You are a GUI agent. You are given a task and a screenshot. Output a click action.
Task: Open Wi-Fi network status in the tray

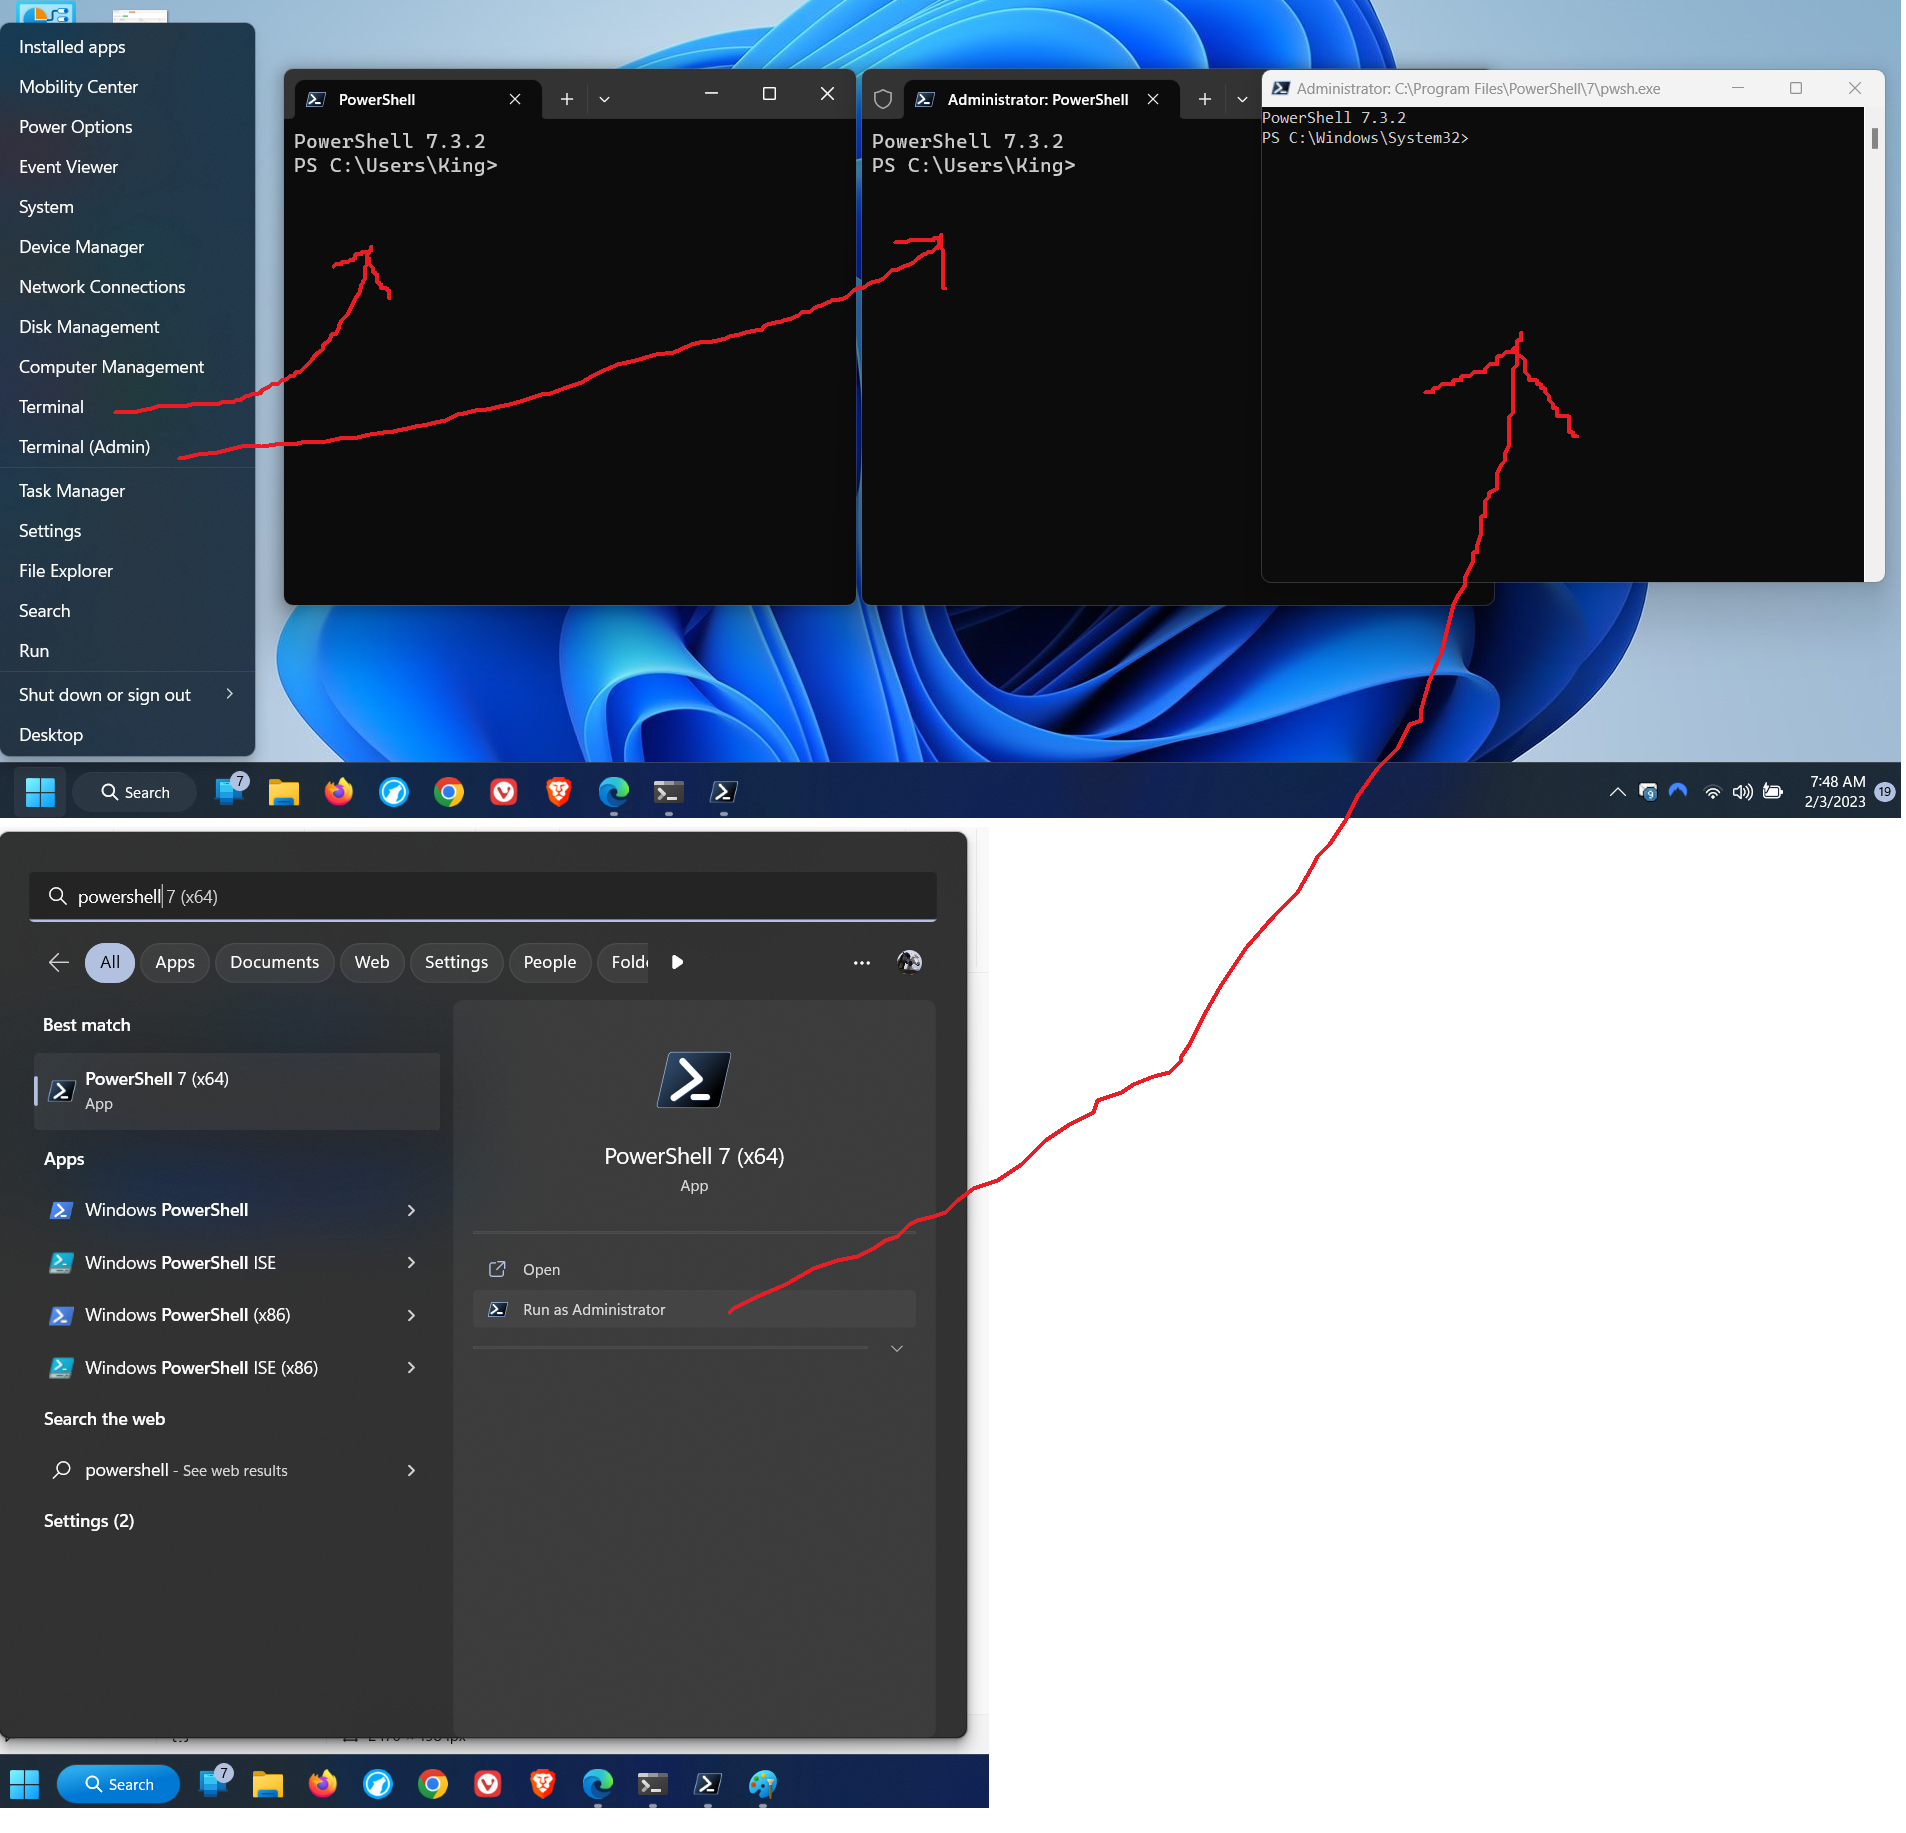1712,792
